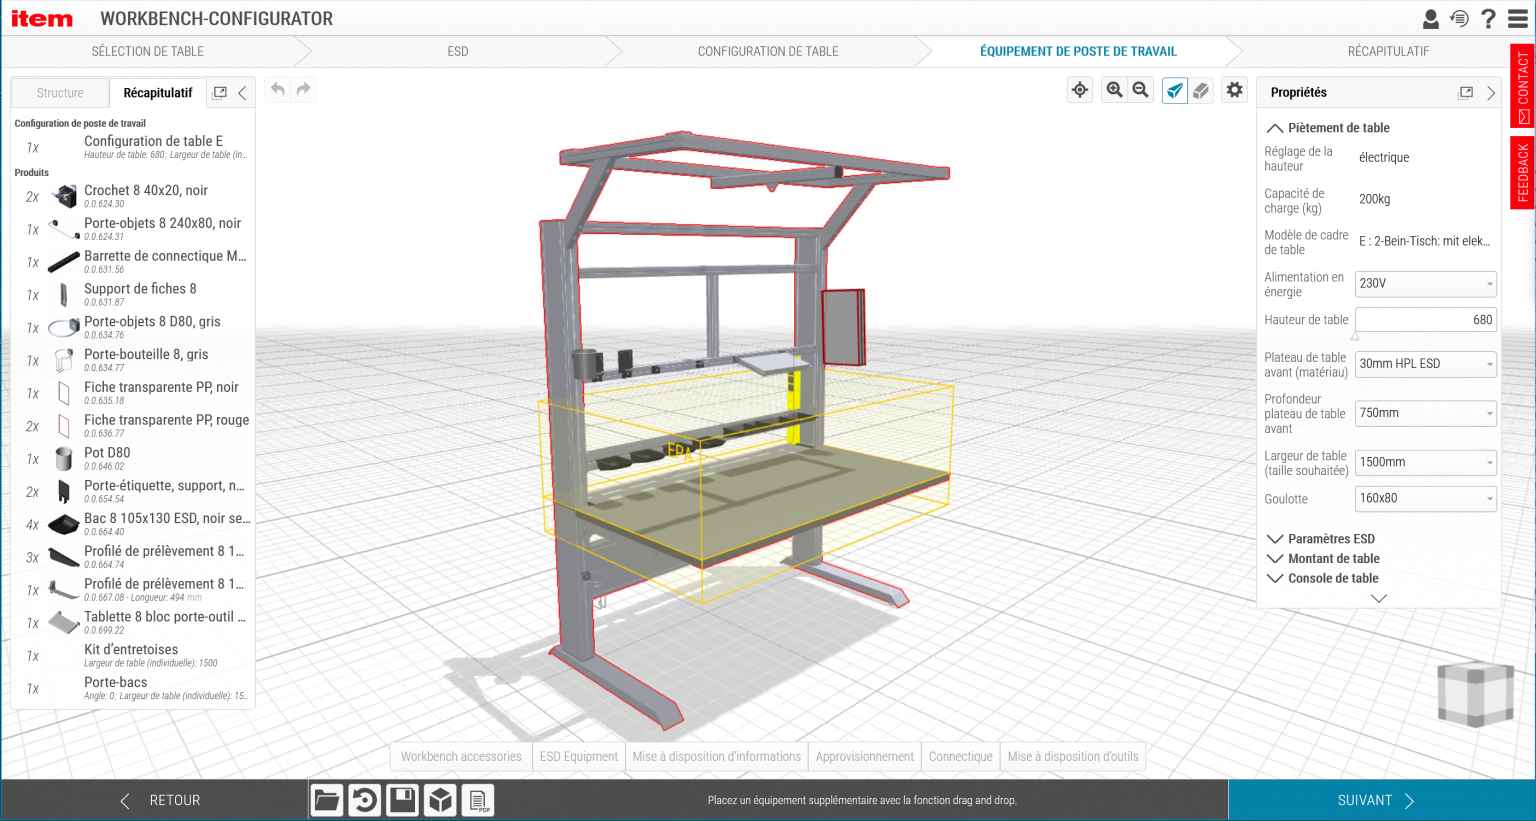This screenshot has height=821, width=1536.
Task: Open the hamburger main menu
Action: (1516, 19)
